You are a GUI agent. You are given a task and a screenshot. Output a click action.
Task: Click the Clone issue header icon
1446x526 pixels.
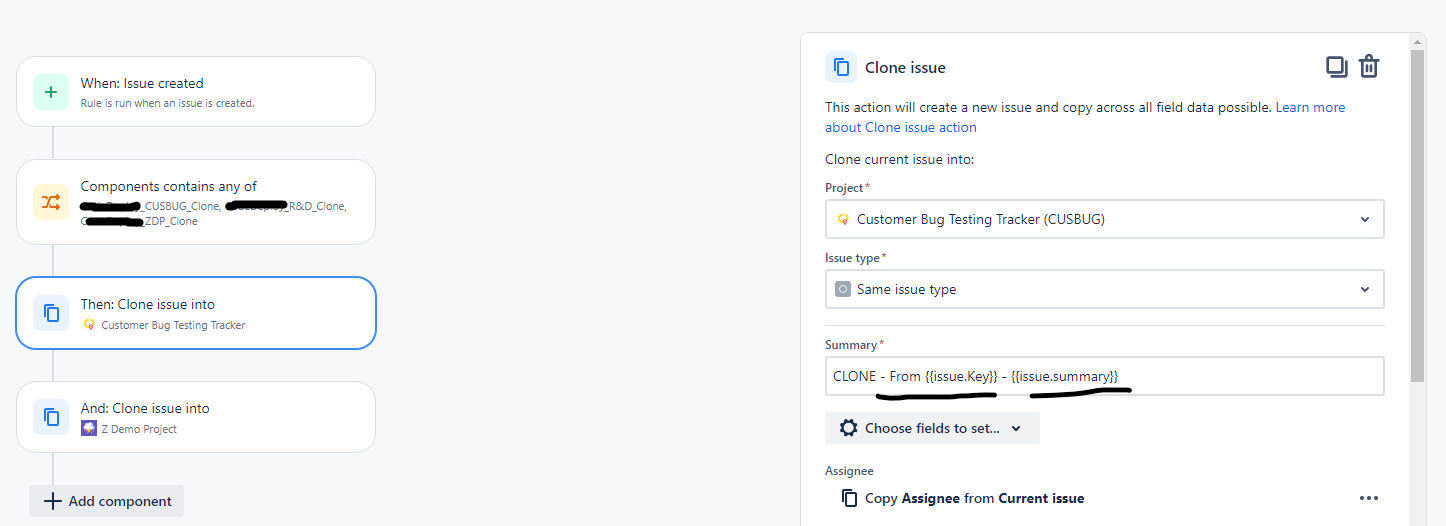click(841, 67)
